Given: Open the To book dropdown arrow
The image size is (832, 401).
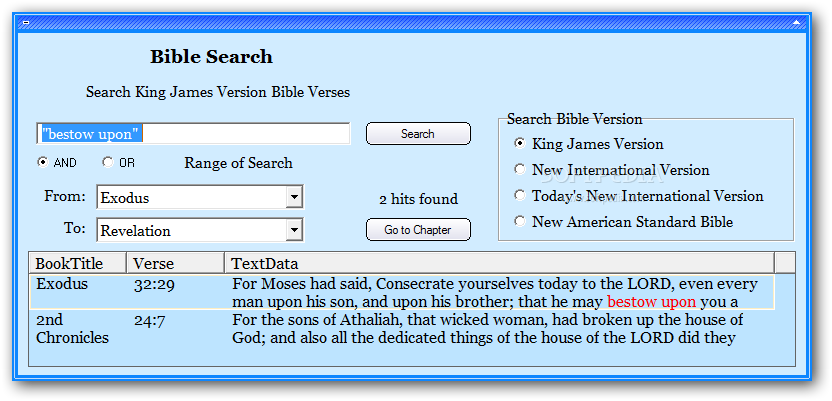Looking at the screenshot, I should [294, 230].
